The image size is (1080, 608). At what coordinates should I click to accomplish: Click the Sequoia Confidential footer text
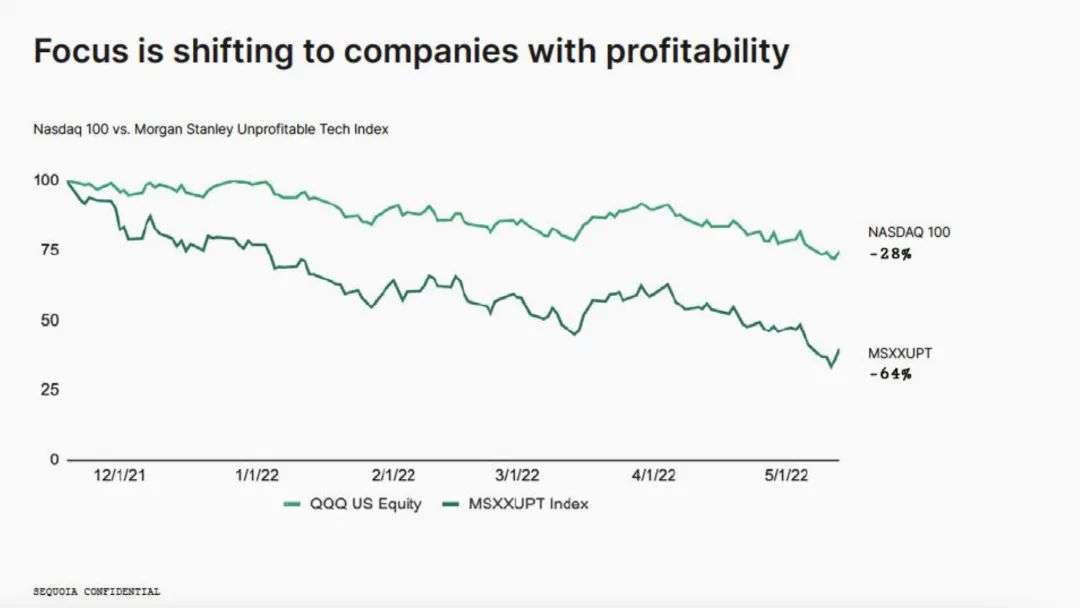pyautogui.click(x=96, y=591)
